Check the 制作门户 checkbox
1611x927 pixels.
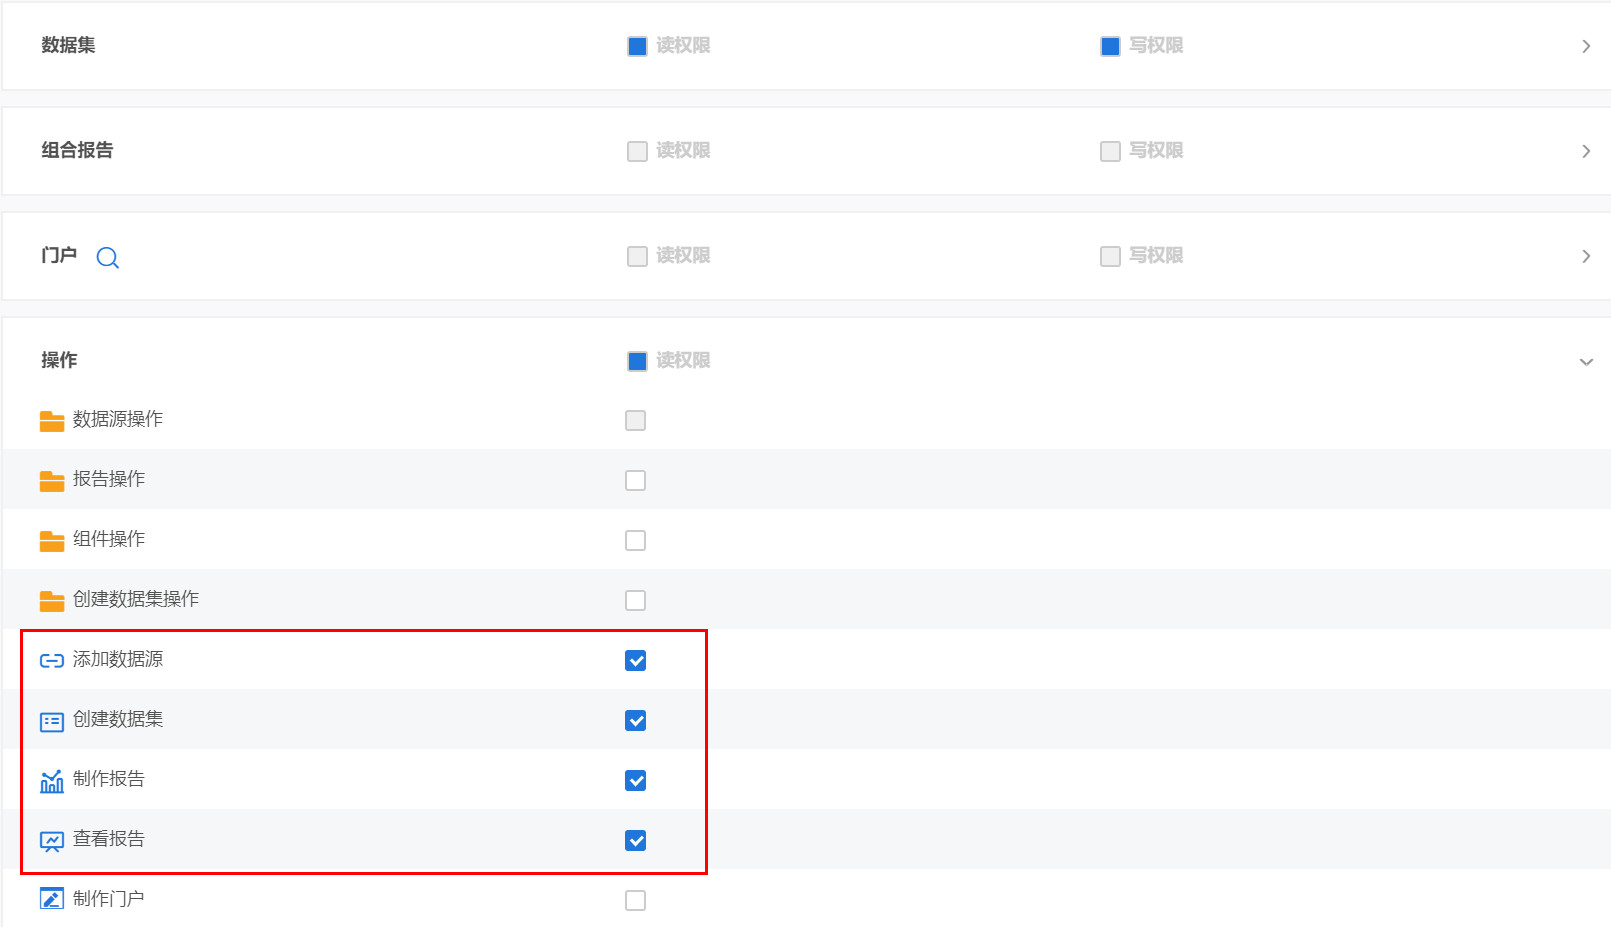[635, 900]
